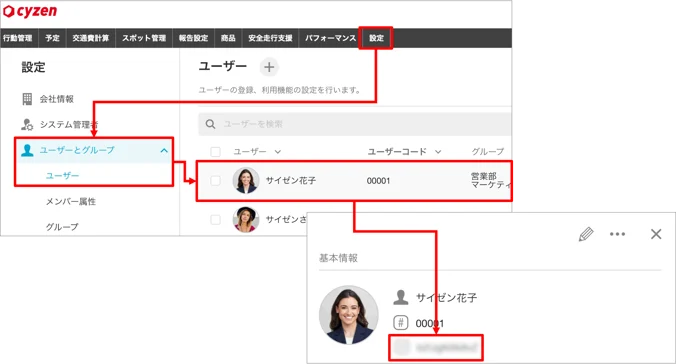Click the pencil edit icon in detail panel

(586, 234)
